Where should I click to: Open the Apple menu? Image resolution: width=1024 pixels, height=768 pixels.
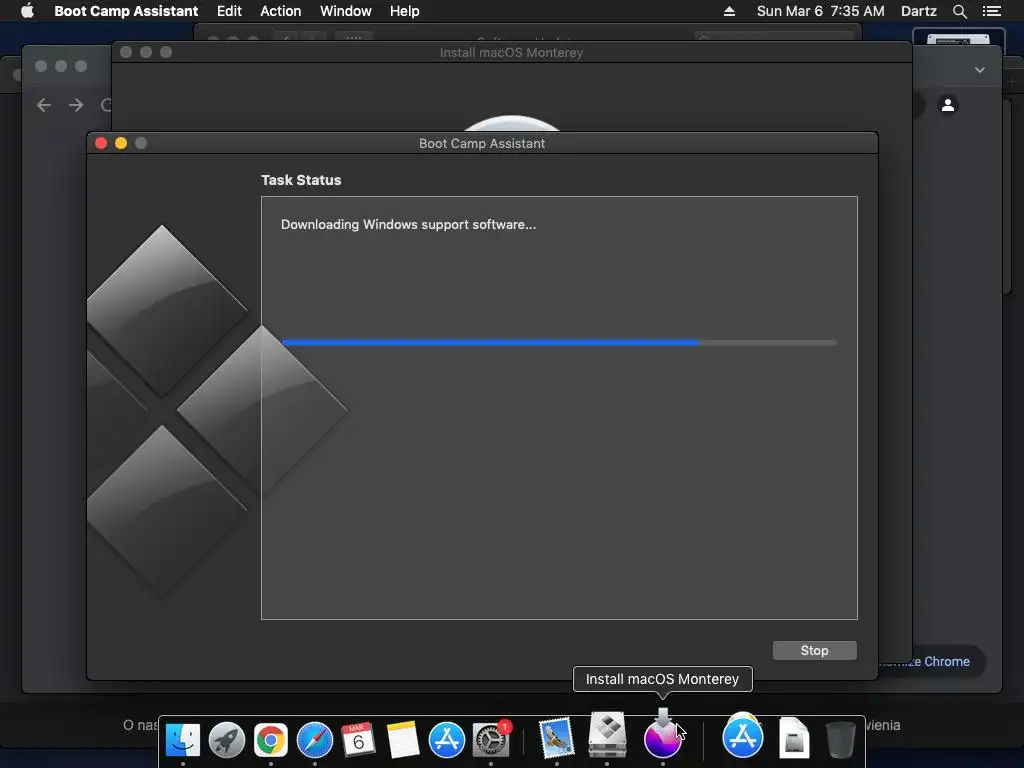pos(27,11)
